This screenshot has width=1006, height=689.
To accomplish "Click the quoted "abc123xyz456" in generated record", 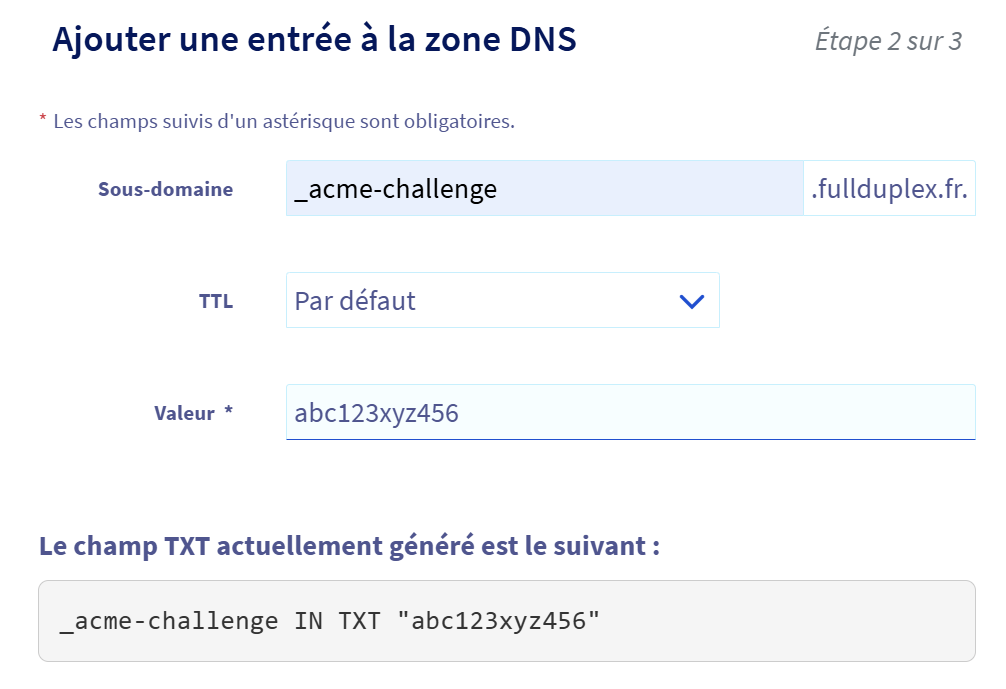I will [x=499, y=621].
